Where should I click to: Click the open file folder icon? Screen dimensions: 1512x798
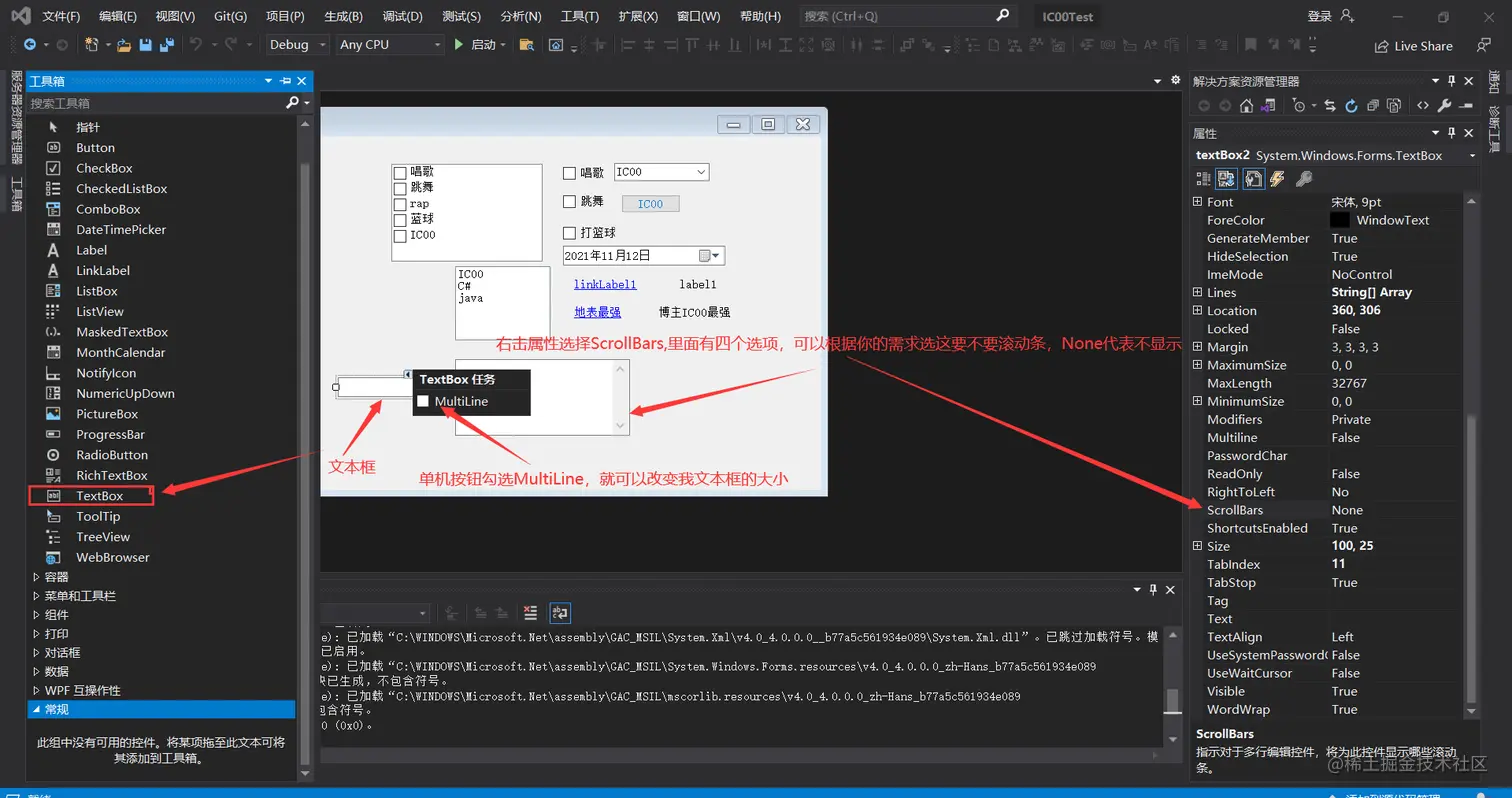click(124, 45)
